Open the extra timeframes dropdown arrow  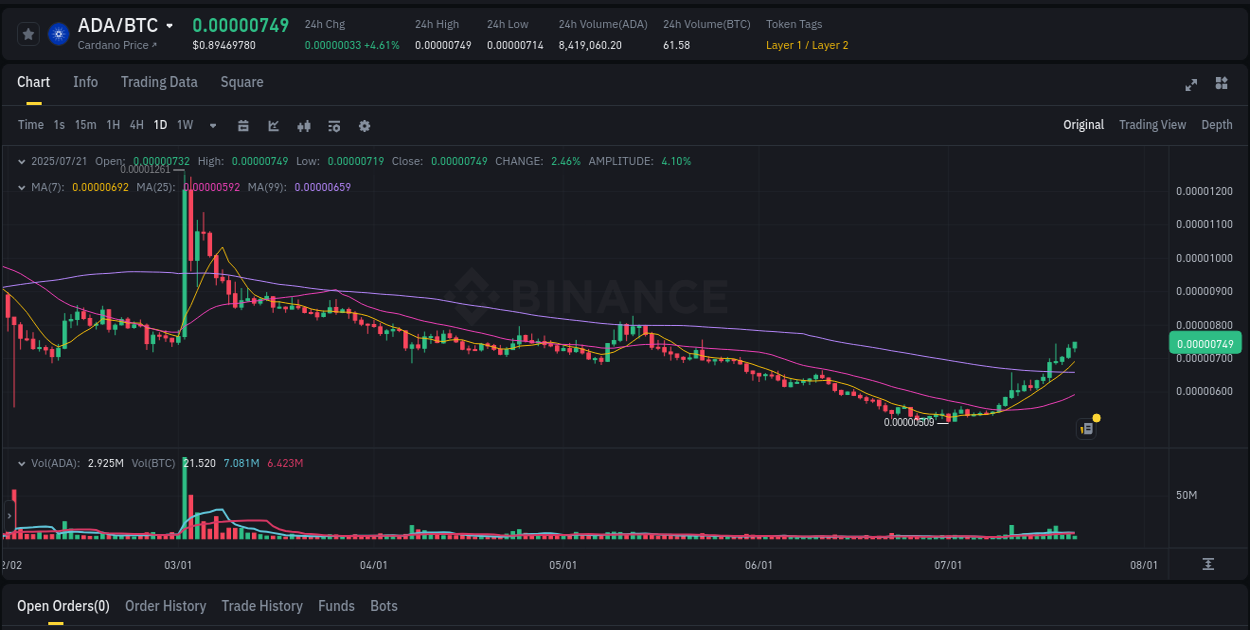tap(212, 126)
